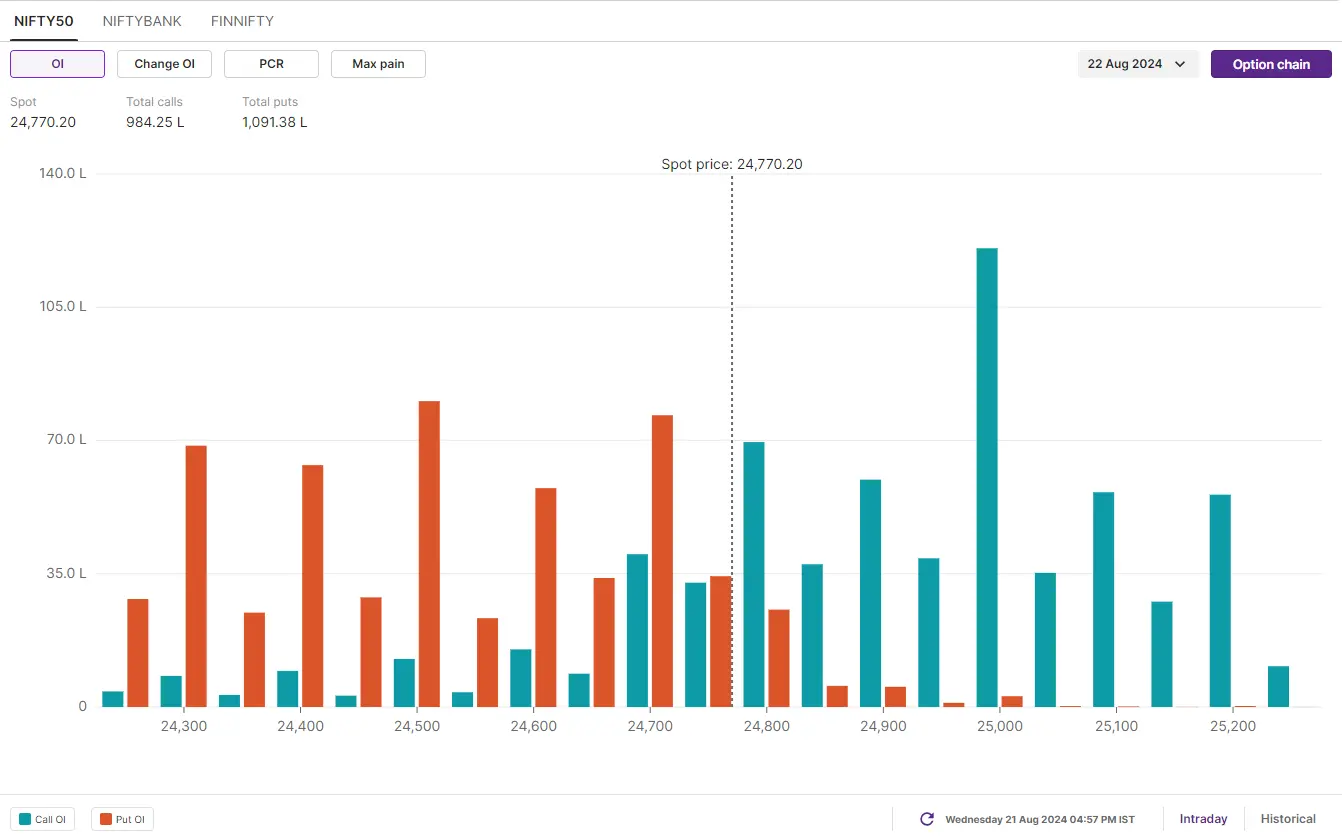The image size is (1342, 837).
Task: Open the Max pain view
Action: (x=378, y=64)
